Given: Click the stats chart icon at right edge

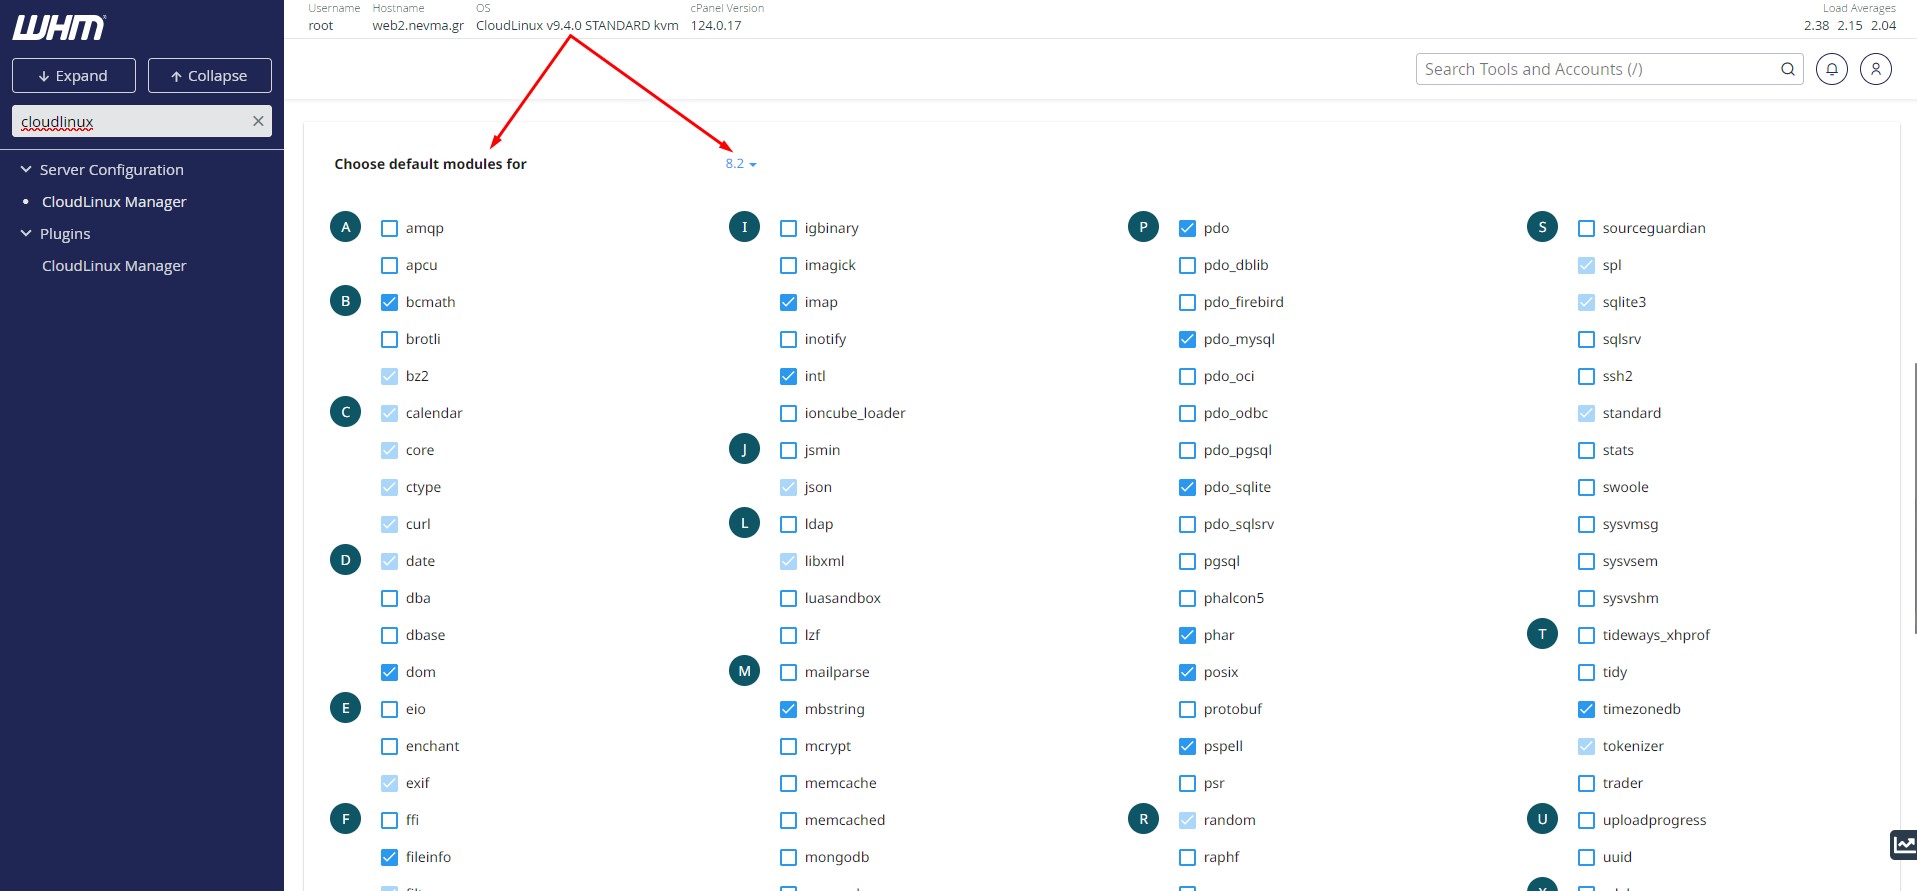Looking at the screenshot, I should [1903, 844].
